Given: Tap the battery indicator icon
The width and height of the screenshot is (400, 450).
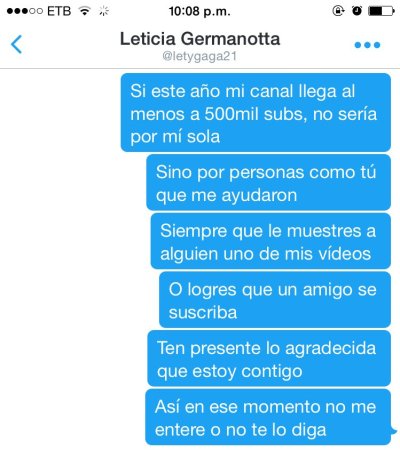Looking at the screenshot, I should click(381, 11).
